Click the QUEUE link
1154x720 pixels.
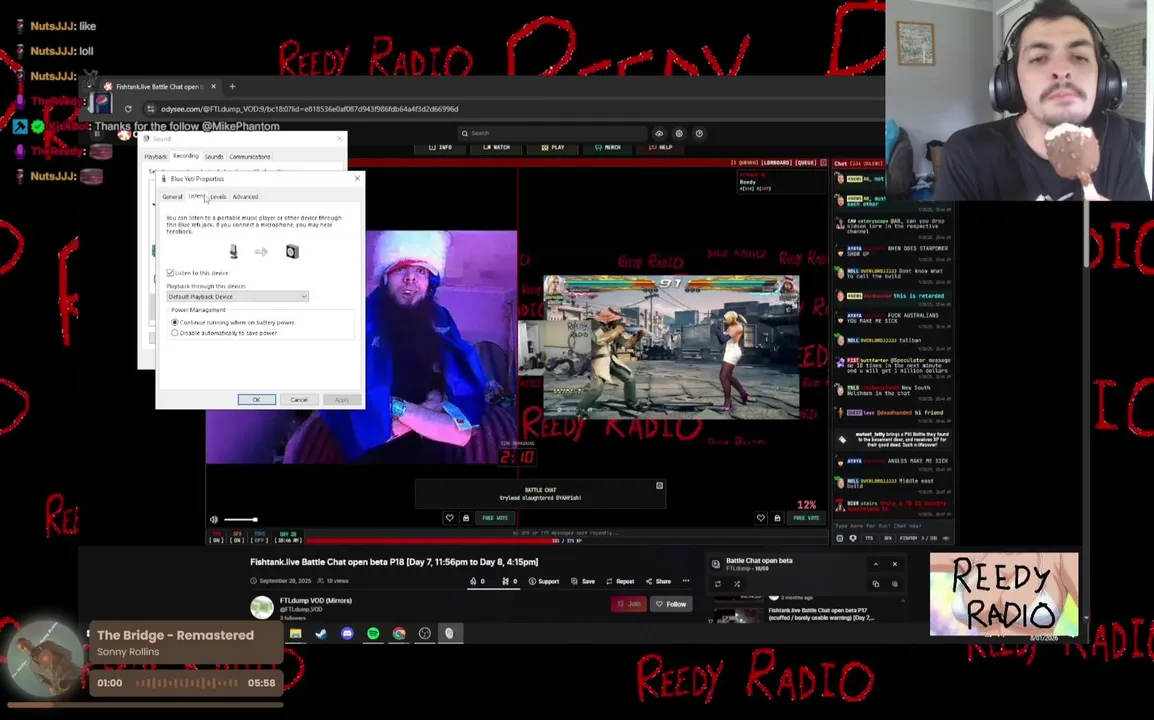tap(806, 163)
